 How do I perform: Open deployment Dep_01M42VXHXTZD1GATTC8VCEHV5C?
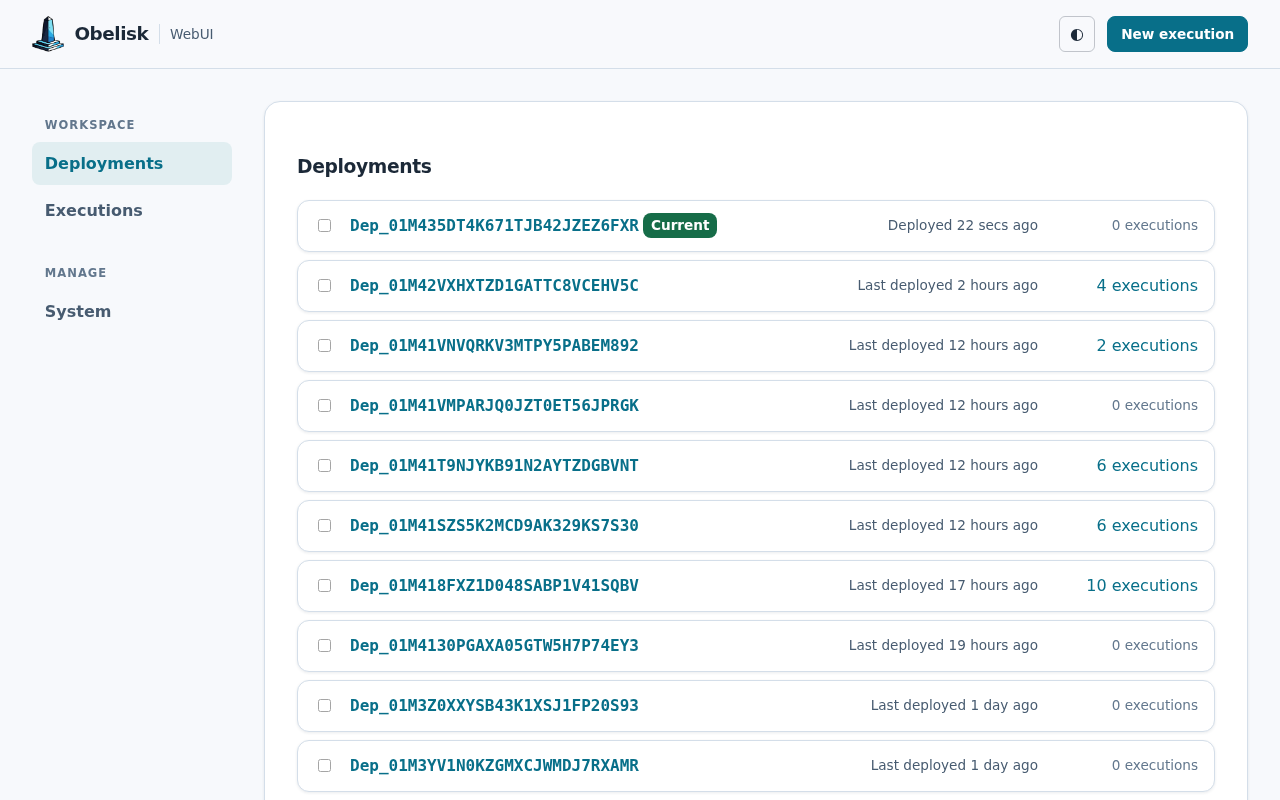(494, 285)
